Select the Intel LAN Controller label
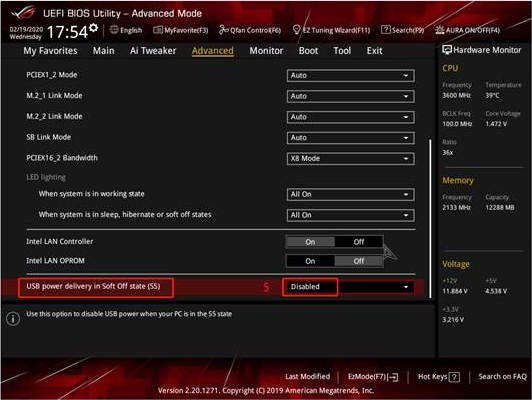532x400 pixels. 59,242
